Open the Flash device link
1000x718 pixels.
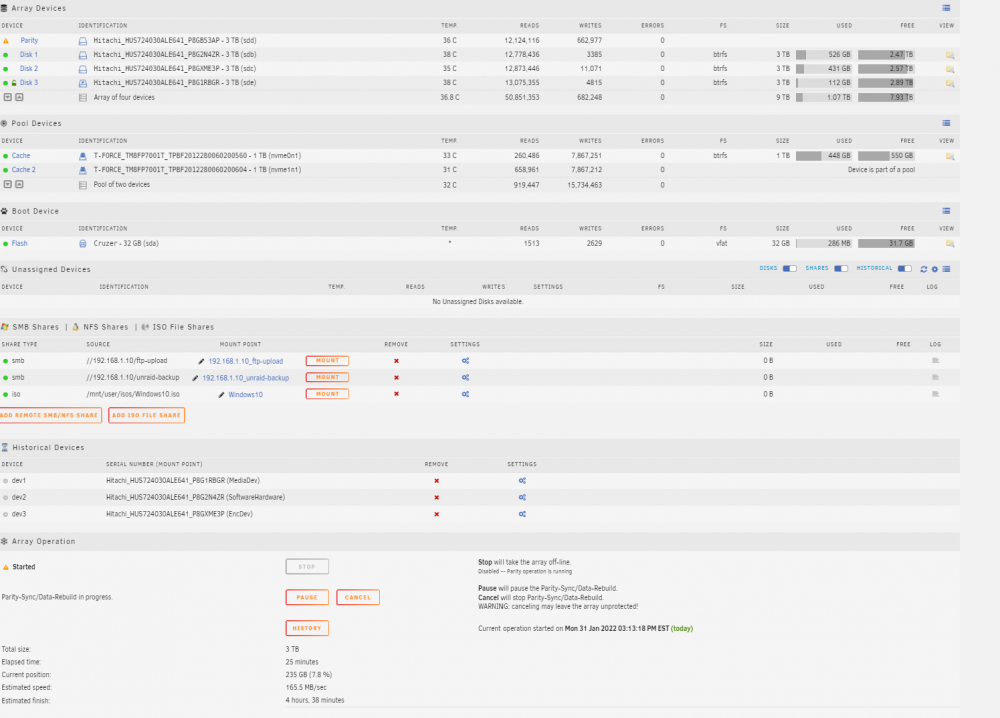click(x=20, y=244)
